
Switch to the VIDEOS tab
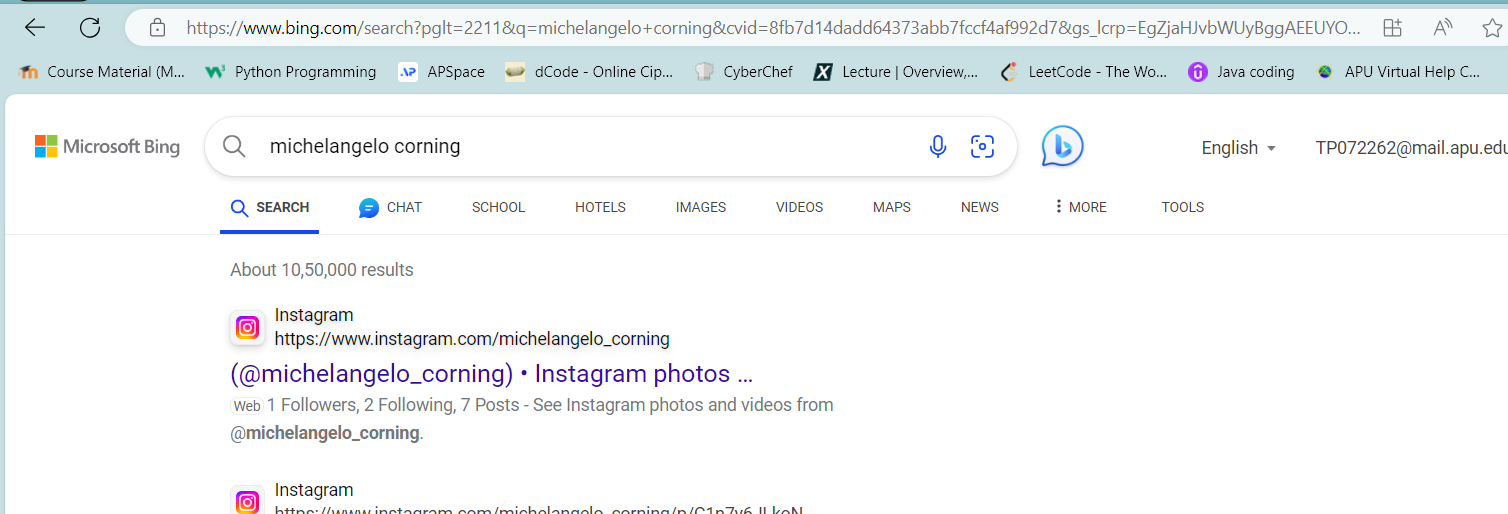(x=799, y=207)
